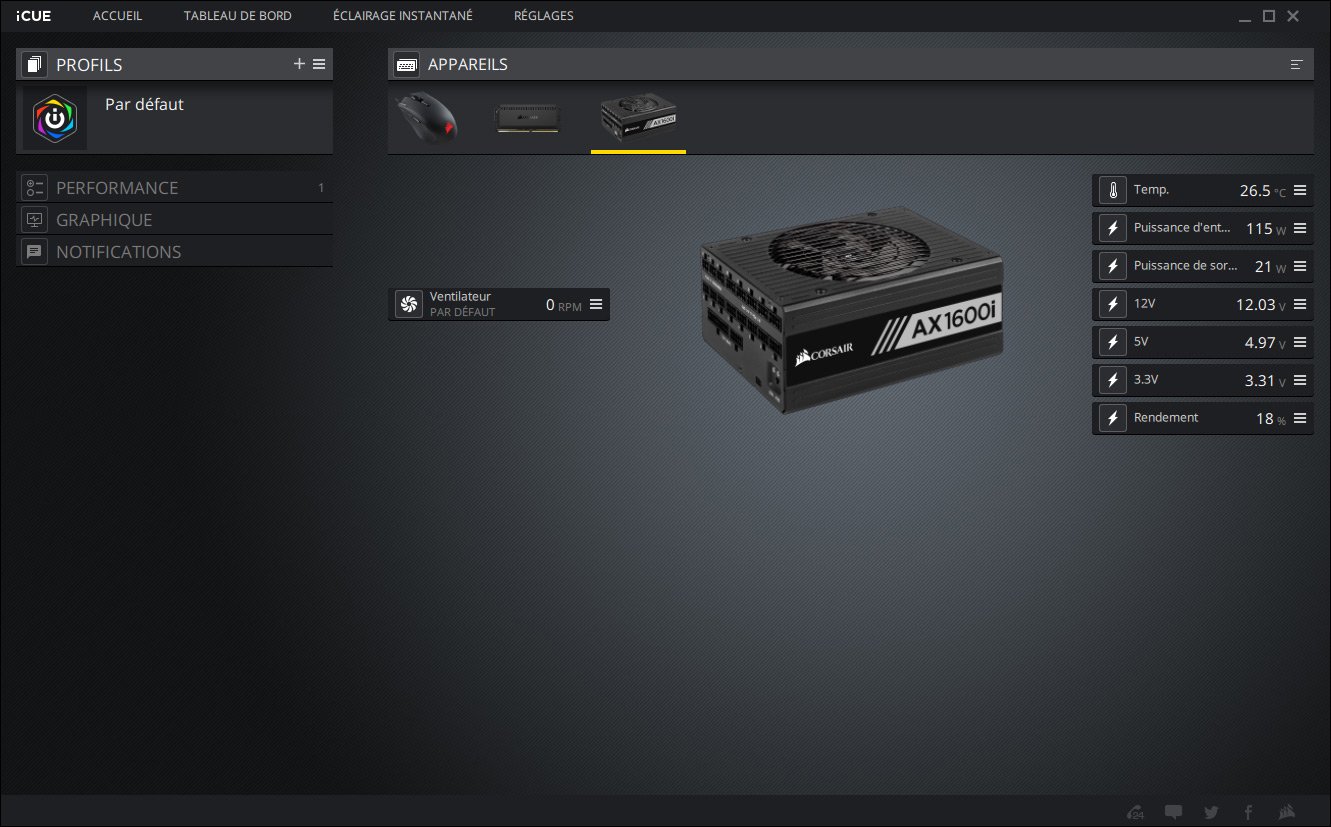Click the Ventilateur fan icon
This screenshot has width=1331, height=827.
[409, 304]
